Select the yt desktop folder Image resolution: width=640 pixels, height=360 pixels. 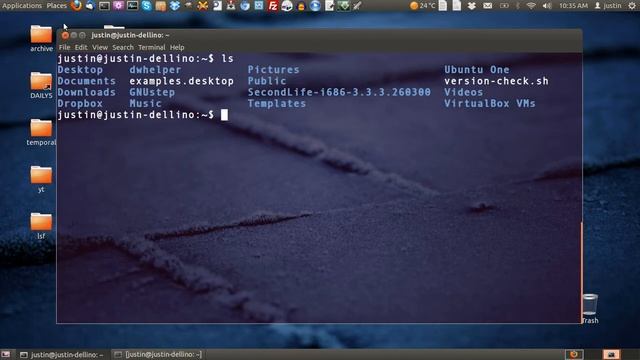coord(41,179)
